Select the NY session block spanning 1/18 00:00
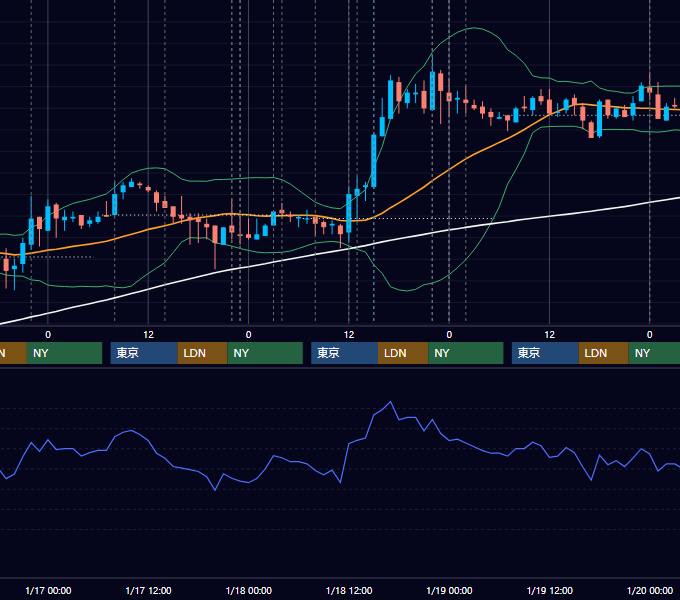 click(x=265, y=353)
